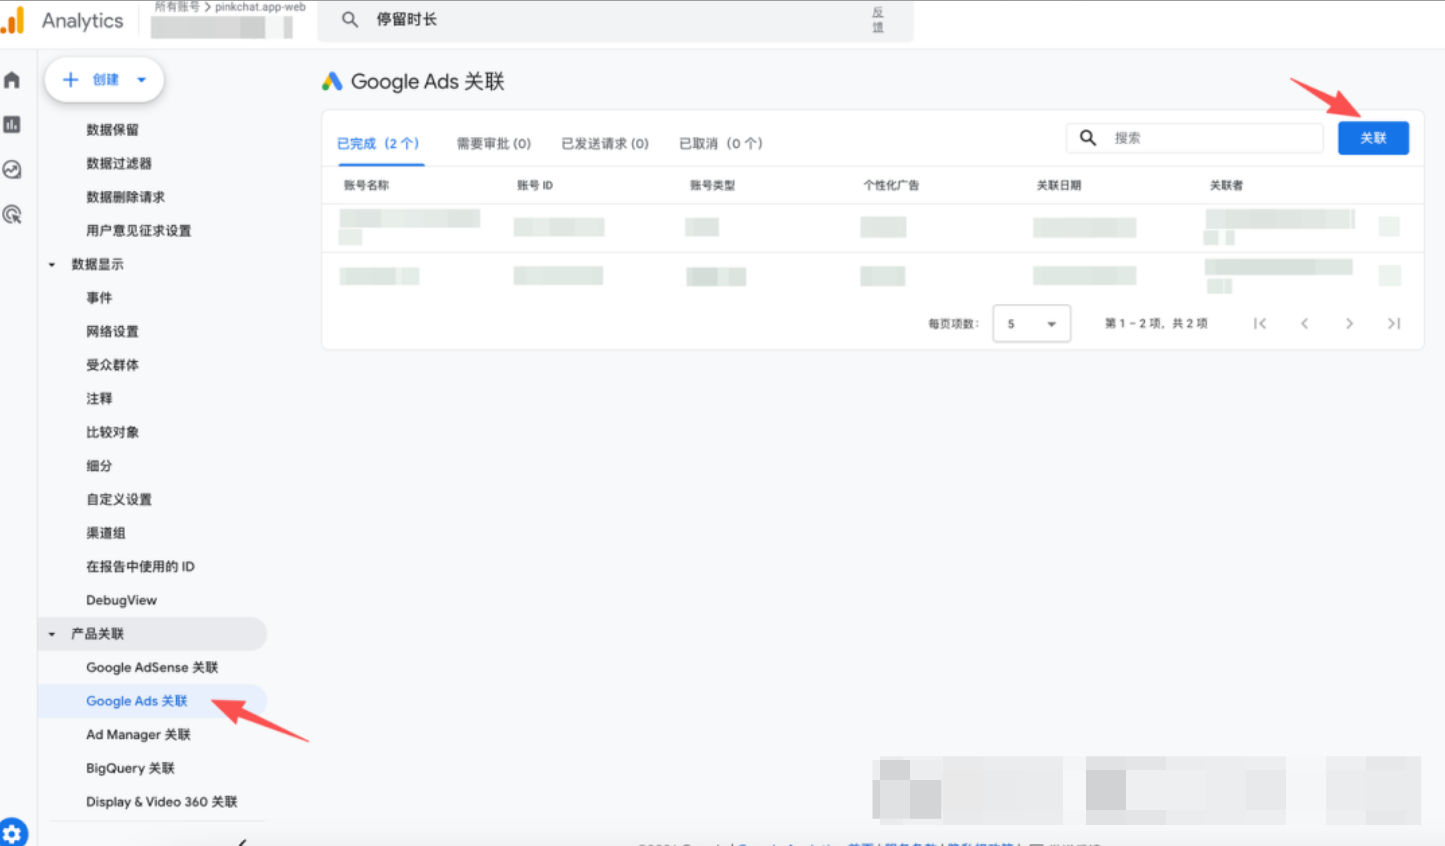This screenshot has width=1445, height=846.
Task: Open Advertising section from the left rail
Action: (x=12, y=215)
